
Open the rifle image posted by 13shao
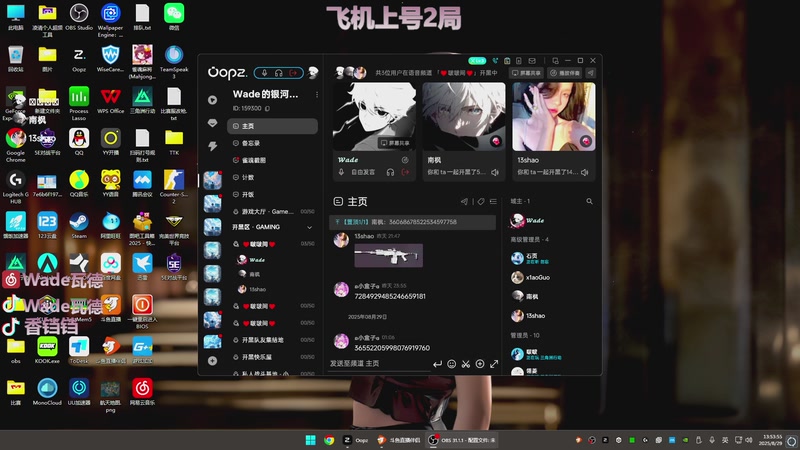388,255
